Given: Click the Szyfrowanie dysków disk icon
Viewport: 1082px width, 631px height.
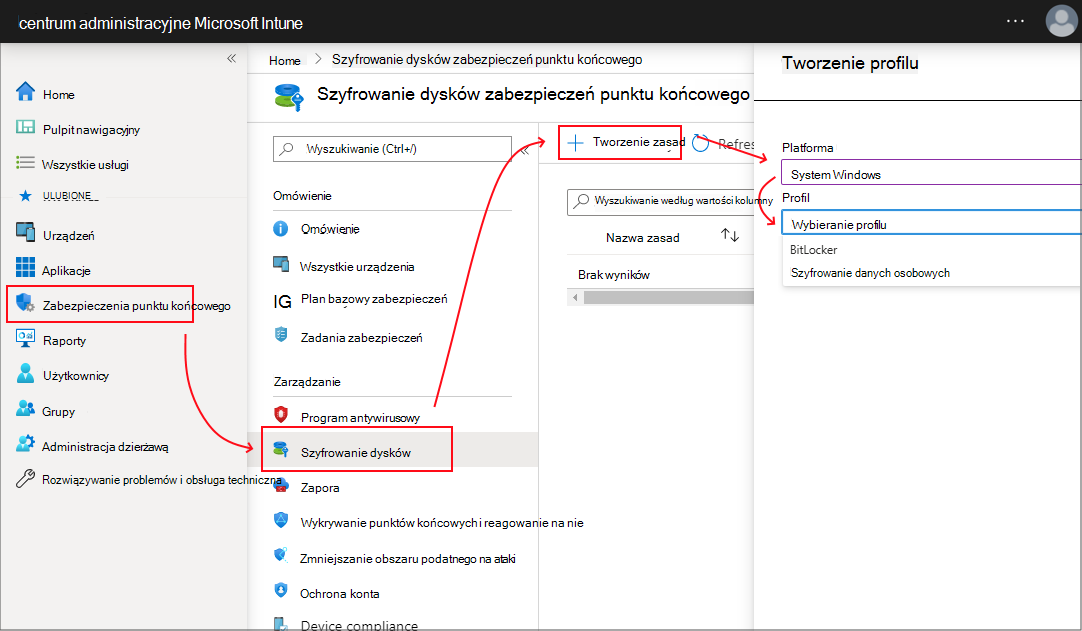Looking at the screenshot, I should click(281, 450).
